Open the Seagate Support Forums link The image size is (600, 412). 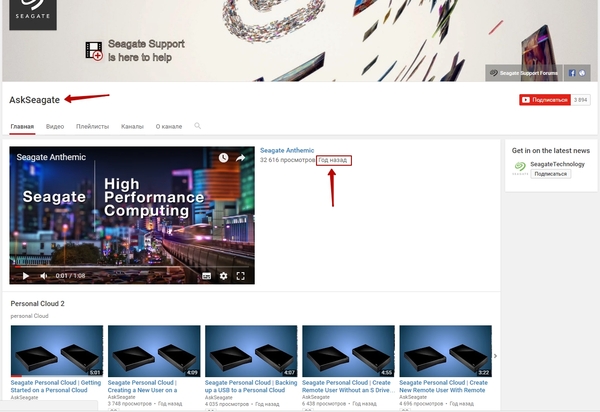[524, 73]
